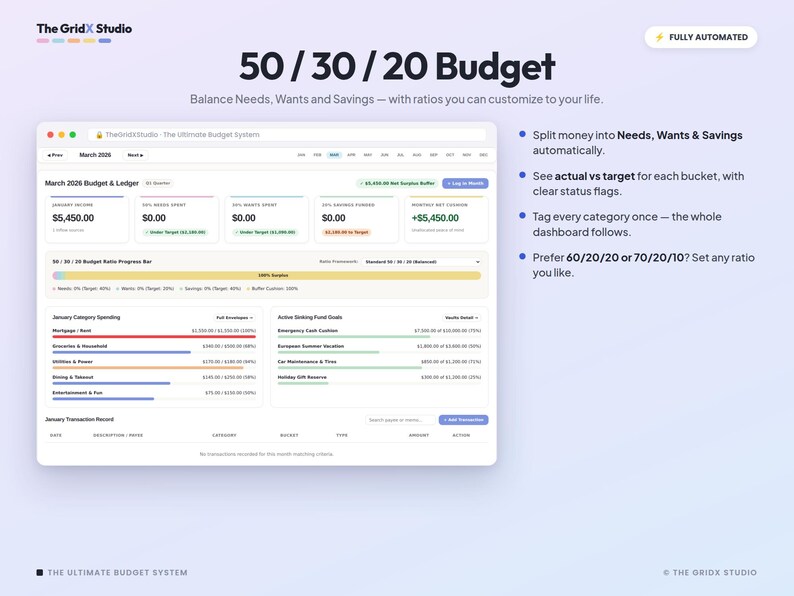The image size is (794, 596).
Task: Select the DEC month tab
Action: 484,155
